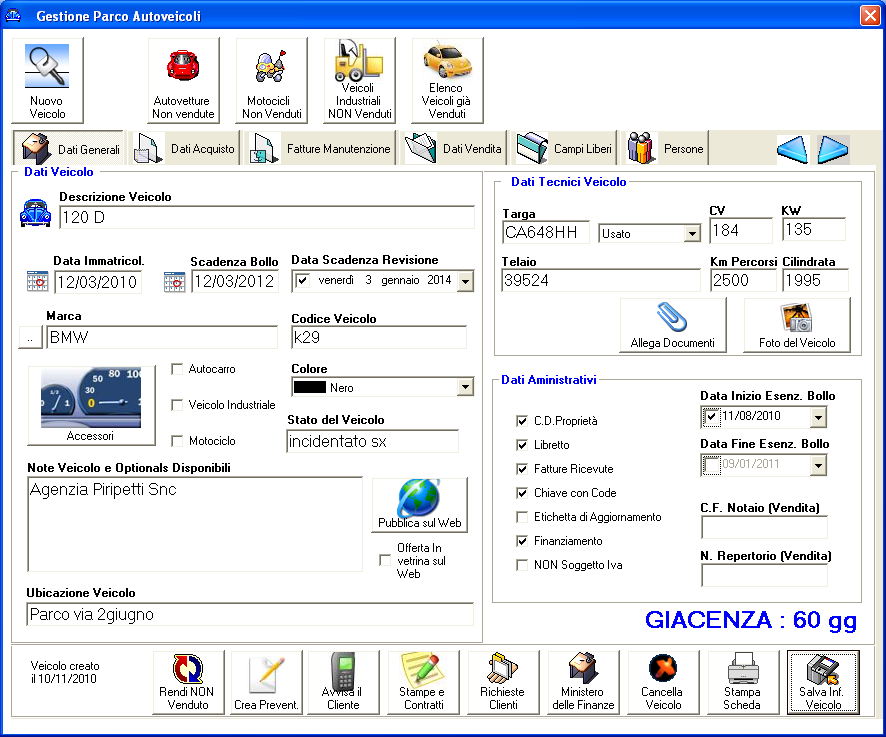Switch to Dati Generali tab

pos(68,149)
